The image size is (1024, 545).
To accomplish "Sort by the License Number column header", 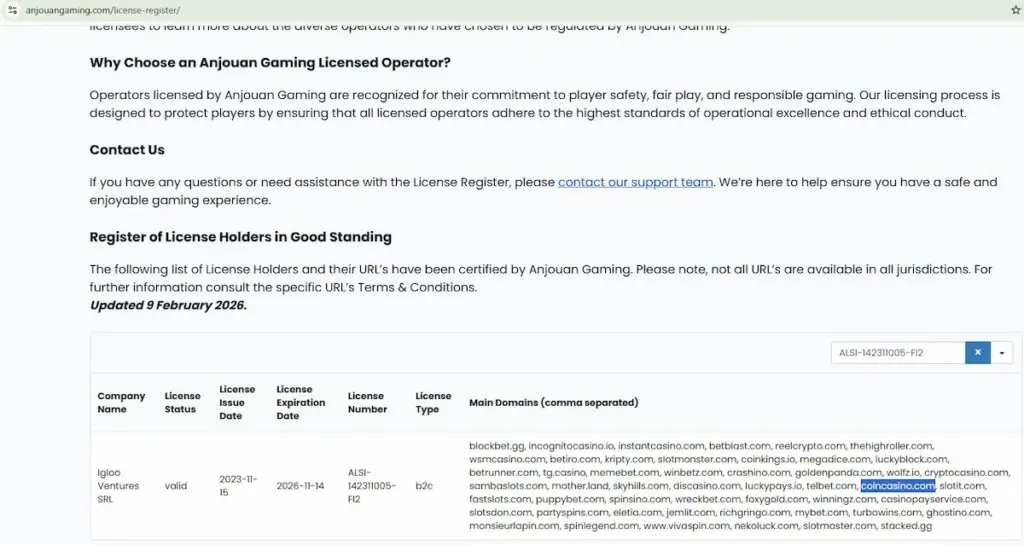I will pyautogui.click(x=367, y=403).
